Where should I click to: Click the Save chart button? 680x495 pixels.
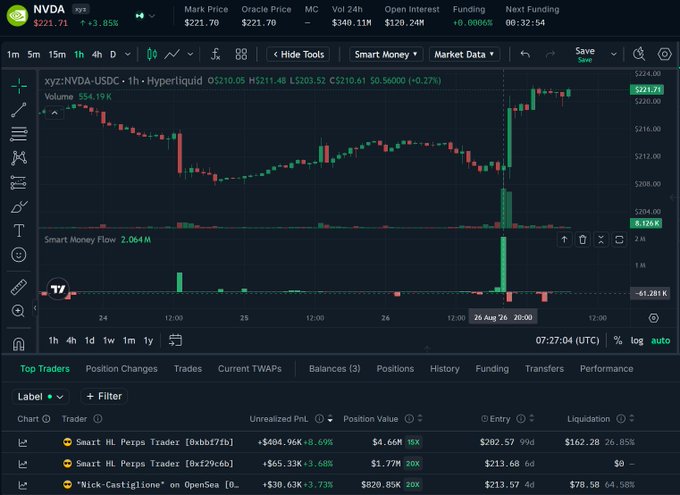pos(585,54)
